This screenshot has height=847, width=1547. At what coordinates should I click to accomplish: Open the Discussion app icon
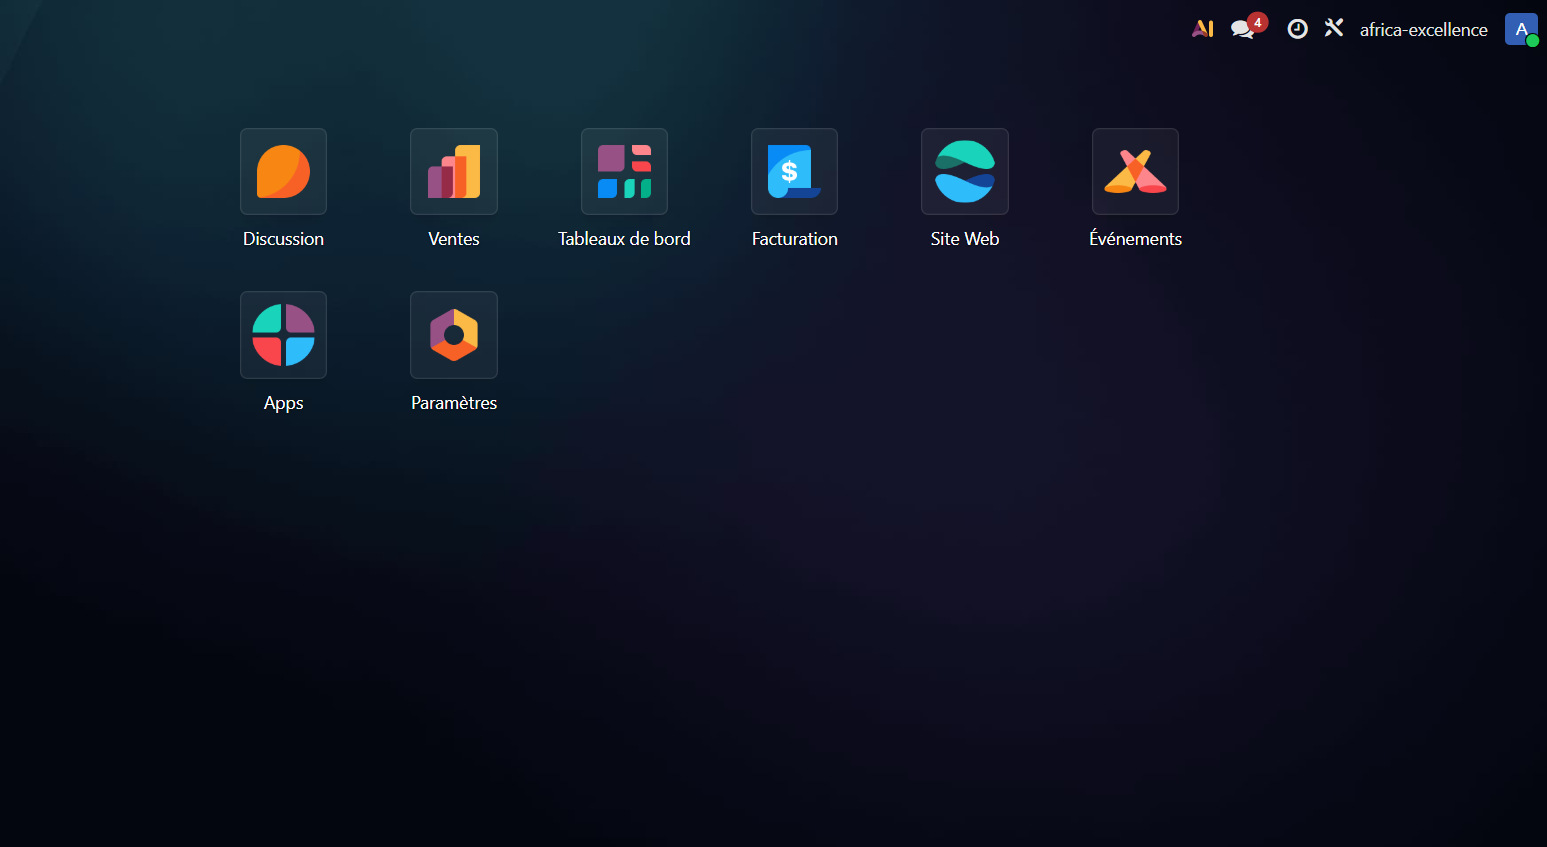pos(283,171)
